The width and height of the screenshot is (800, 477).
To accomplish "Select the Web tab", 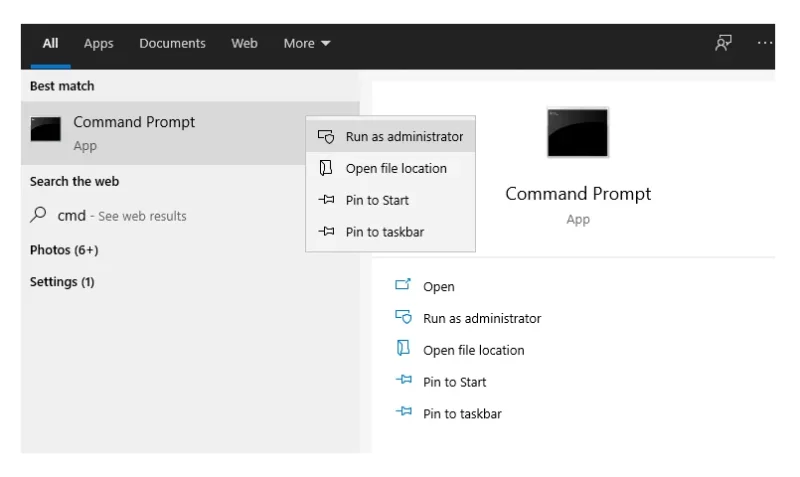I will pyautogui.click(x=244, y=43).
